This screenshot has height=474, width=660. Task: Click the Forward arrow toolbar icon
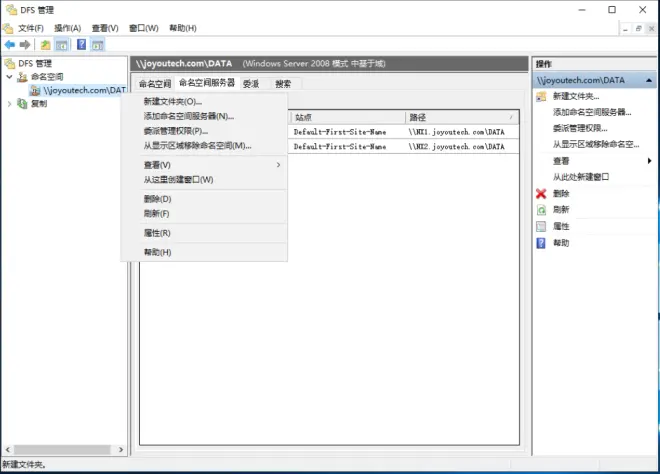(x=25, y=44)
